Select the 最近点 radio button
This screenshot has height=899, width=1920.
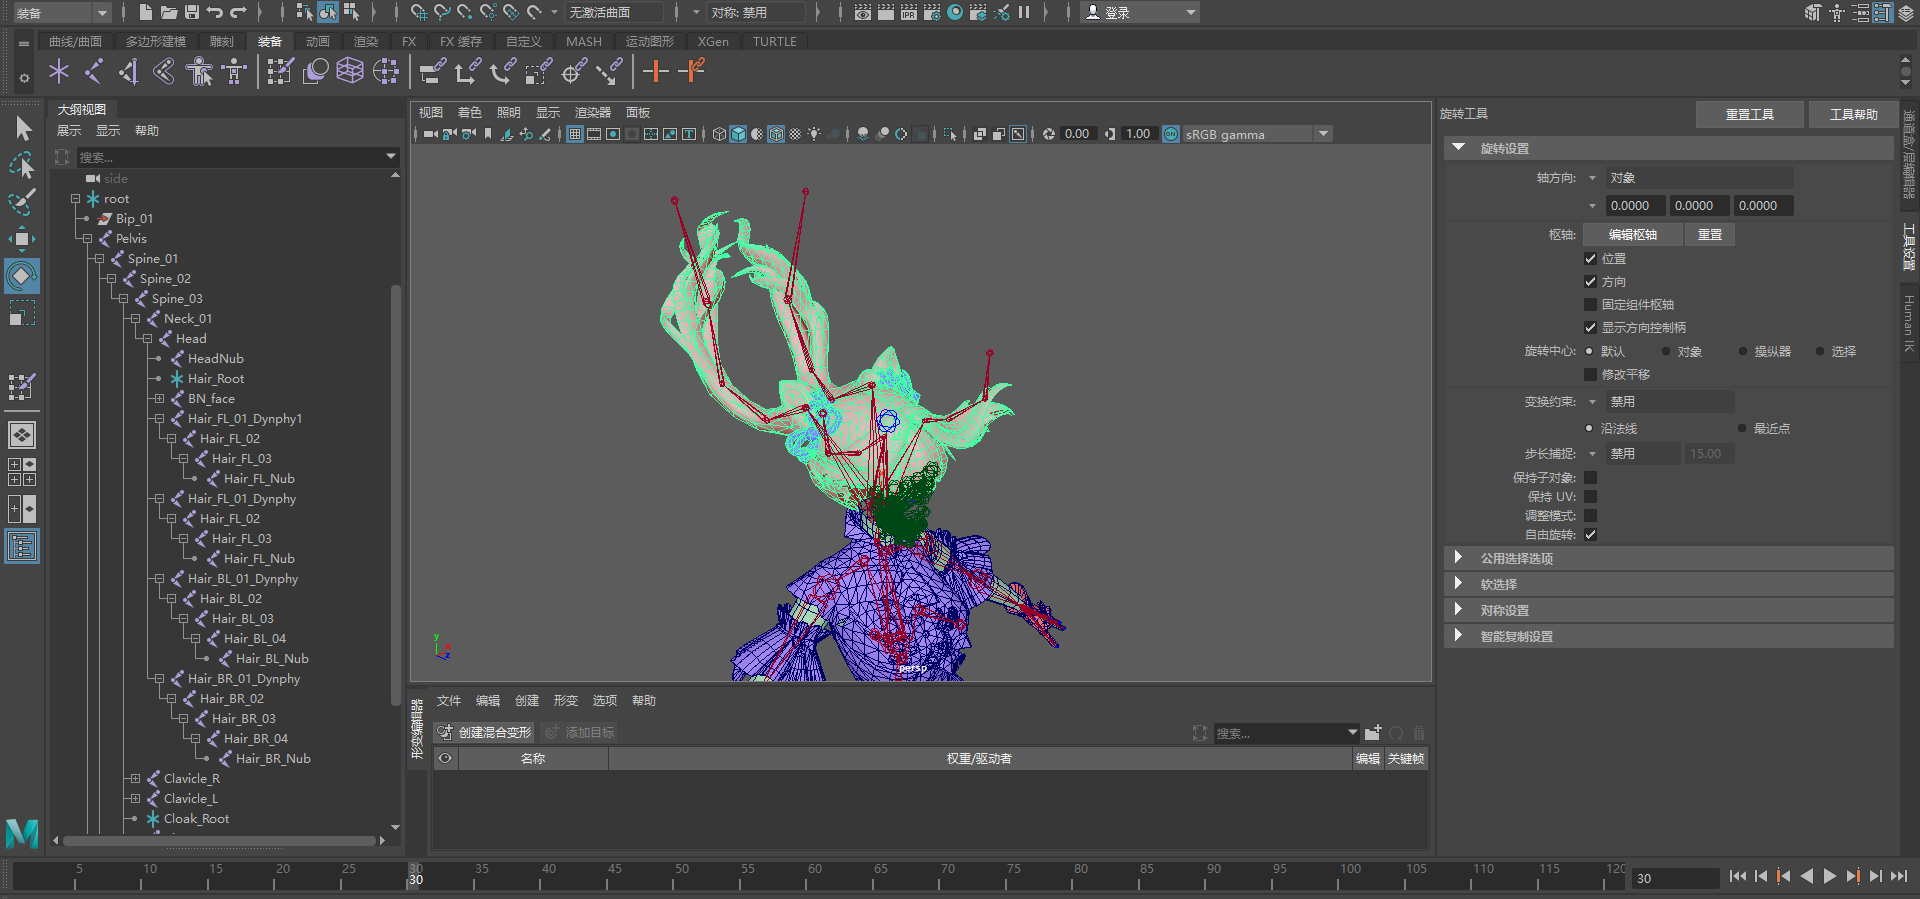(x=1742, y=428)
